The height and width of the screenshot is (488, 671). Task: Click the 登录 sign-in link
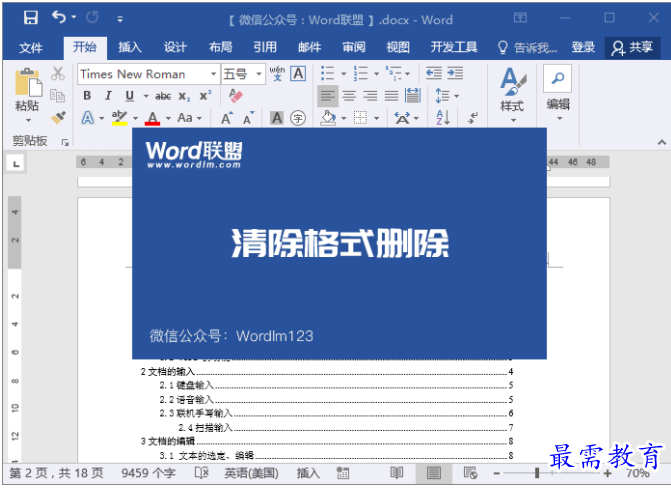(x=583, y=47)
